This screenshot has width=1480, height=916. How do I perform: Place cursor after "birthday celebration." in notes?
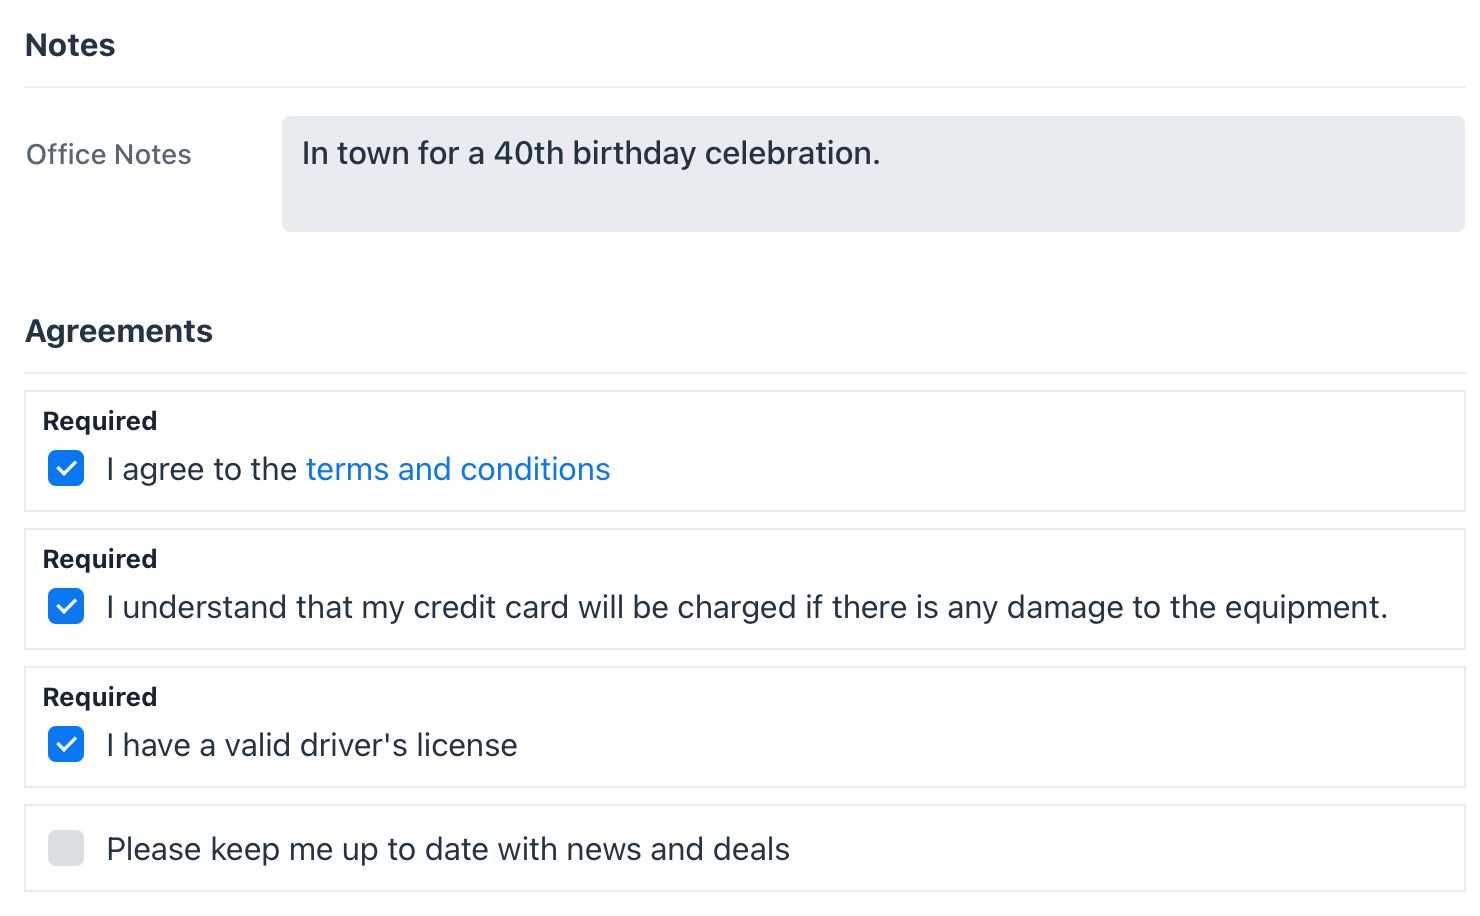click(x=882, y=153)
